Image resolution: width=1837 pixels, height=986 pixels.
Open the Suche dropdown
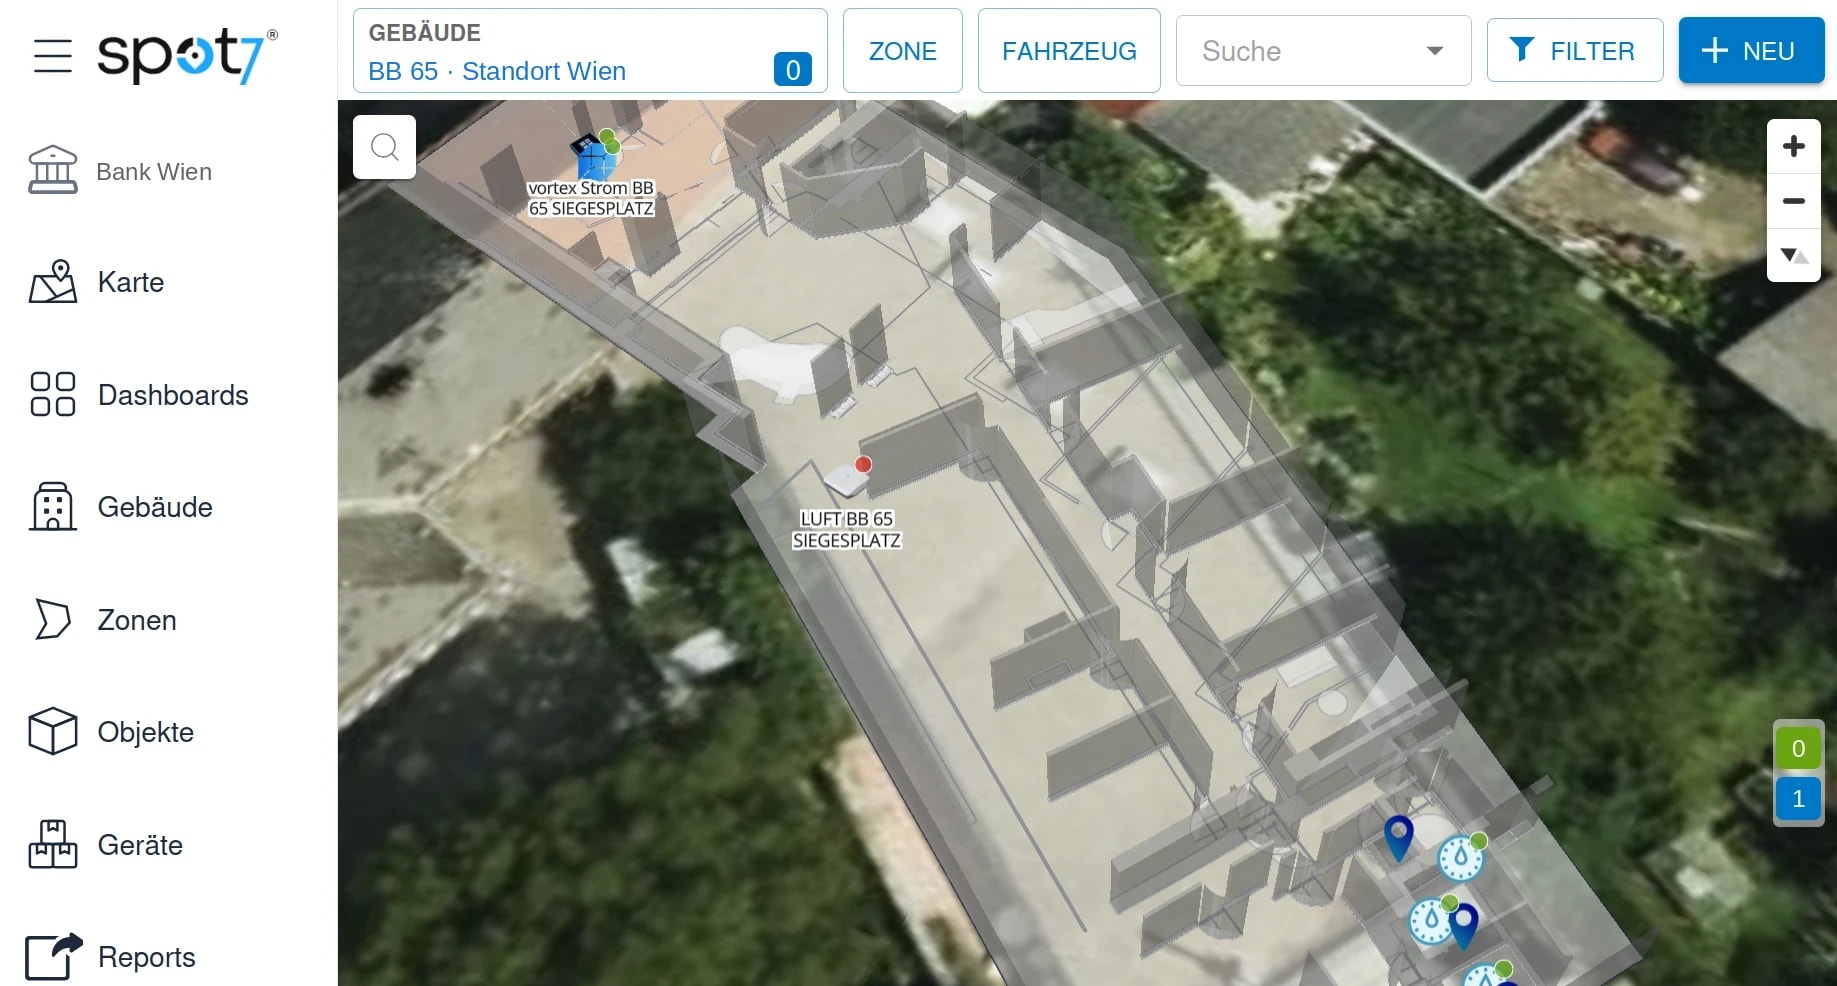pyautogui.click(x=1323, y=51)
